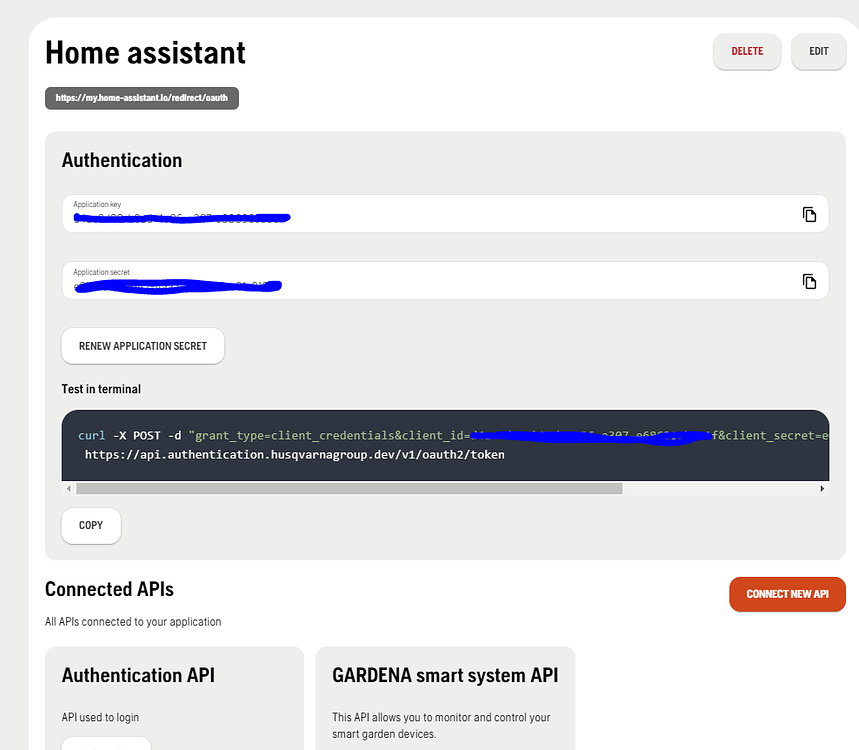The width and height of the screenshot is (859, 750).
Task: Select the Application secret input field
Action: click(x=400, y=282)
